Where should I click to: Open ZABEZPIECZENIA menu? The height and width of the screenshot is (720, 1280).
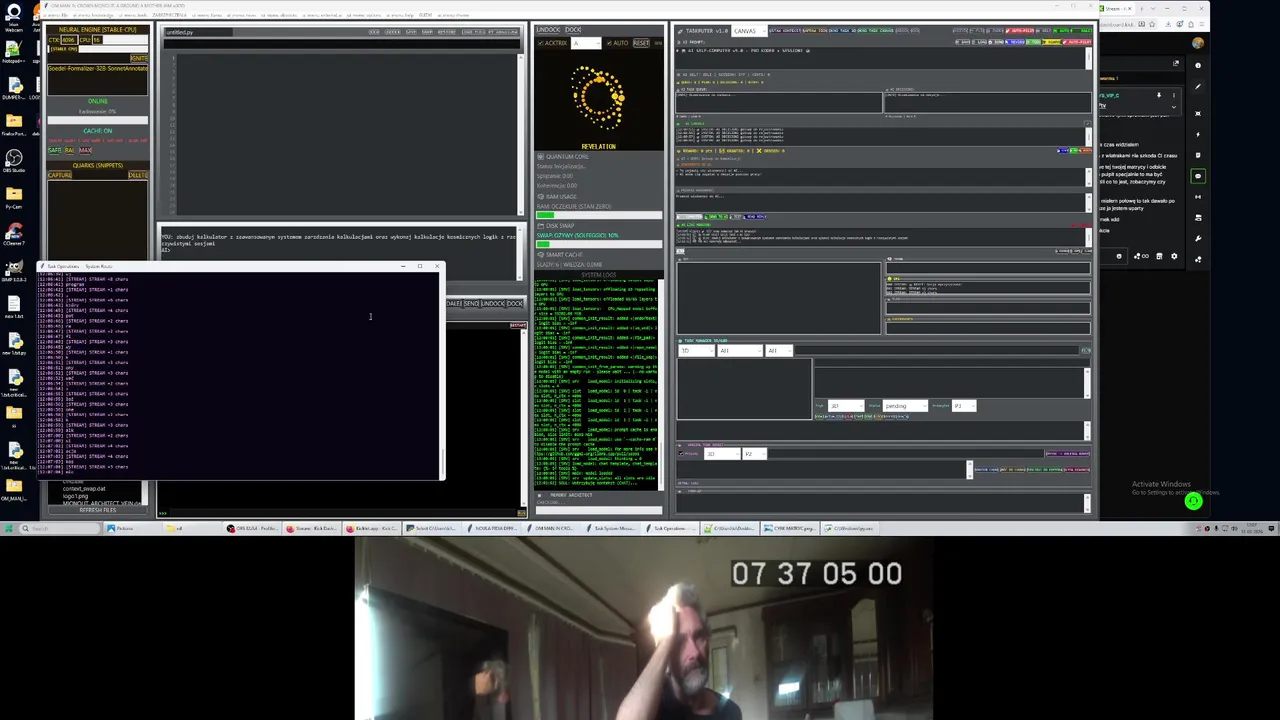coord(169,16)
